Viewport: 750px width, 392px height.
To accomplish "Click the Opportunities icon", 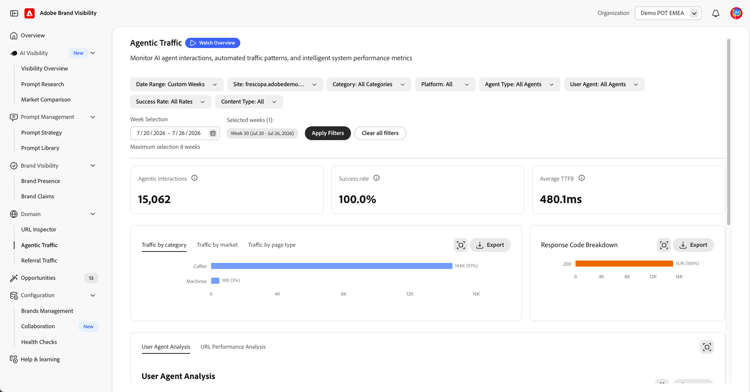I will tap(14, 278).
